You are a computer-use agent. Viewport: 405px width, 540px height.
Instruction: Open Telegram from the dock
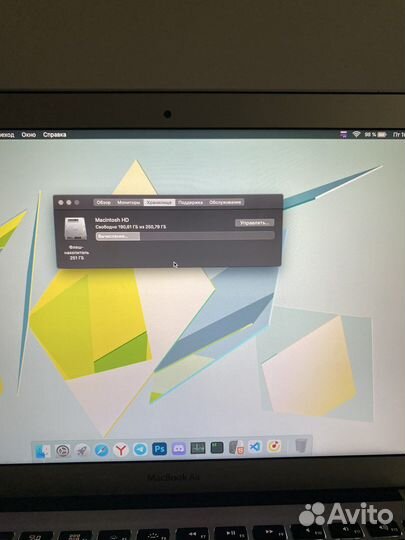click(140, 449)
